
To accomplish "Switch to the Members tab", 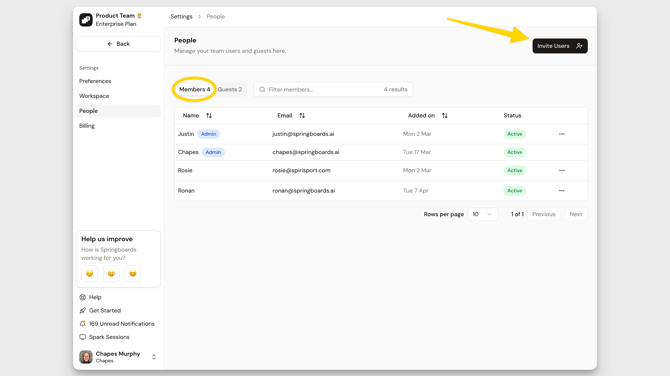I will 194,89.
